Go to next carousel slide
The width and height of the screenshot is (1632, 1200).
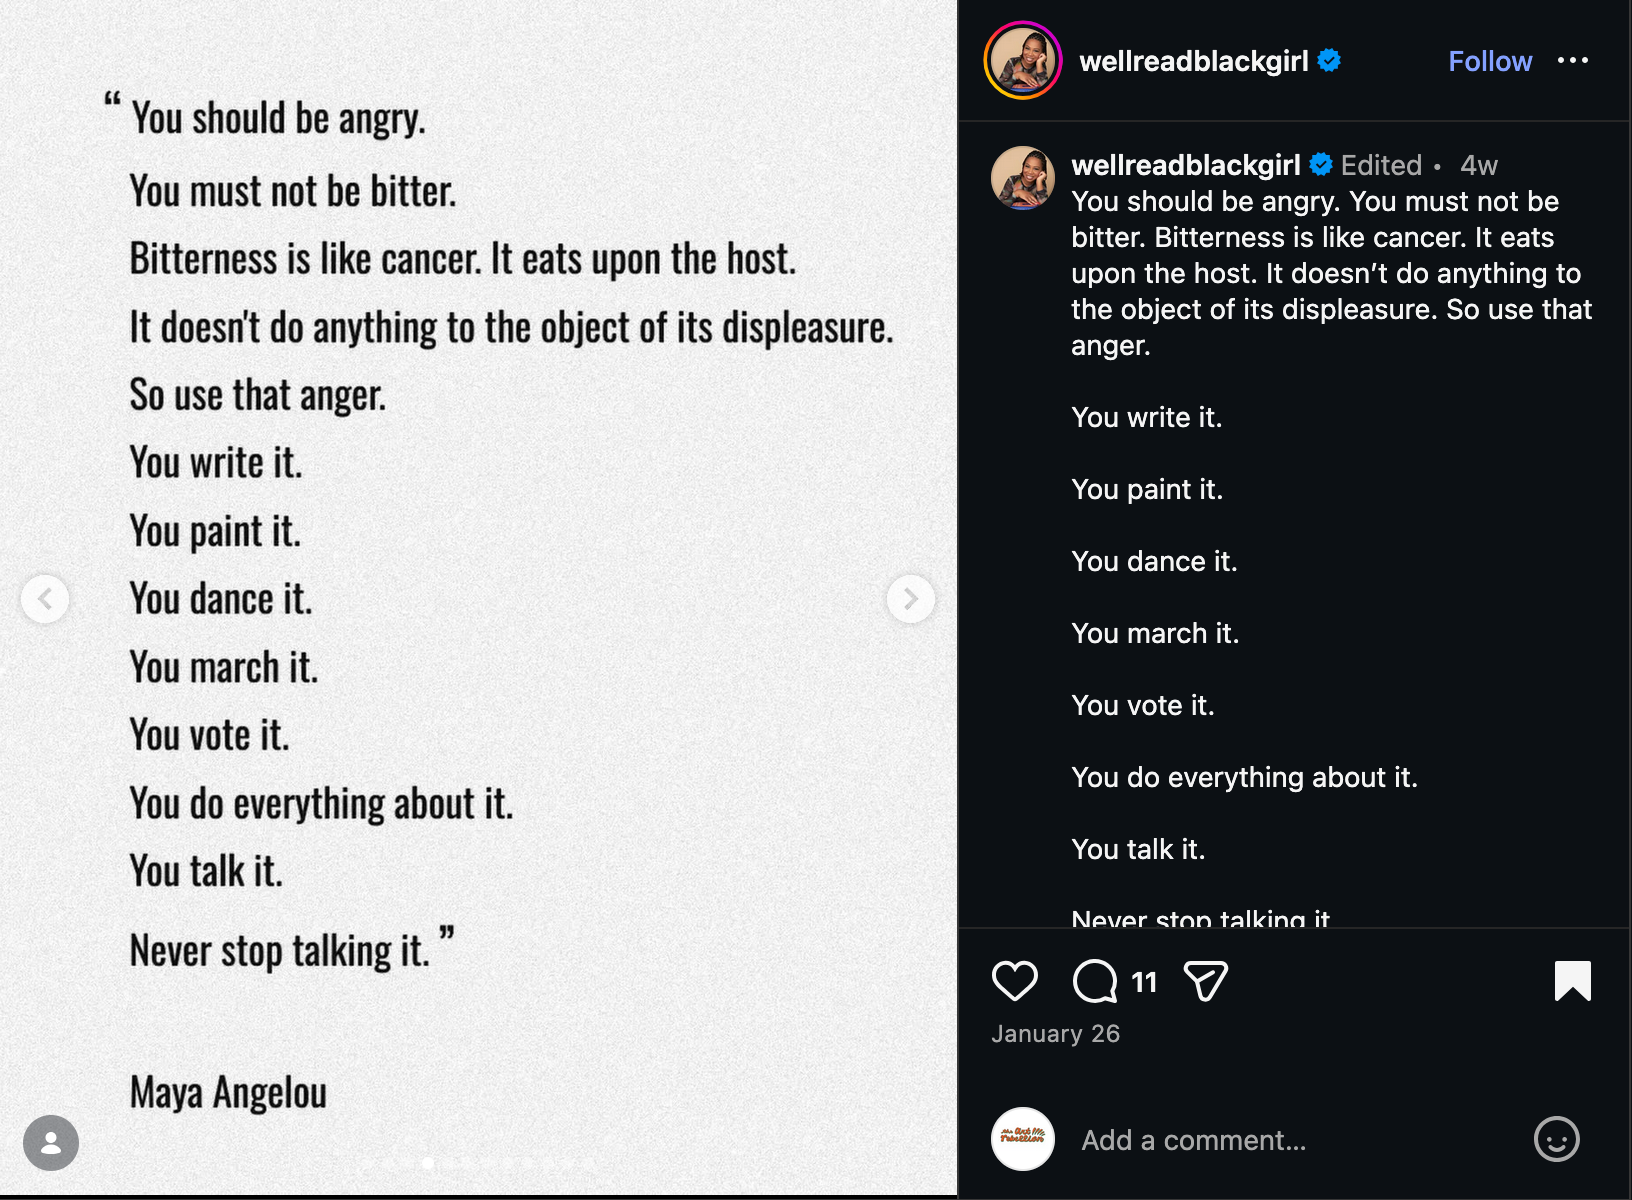pyautogui.click(x=910, y=599)
